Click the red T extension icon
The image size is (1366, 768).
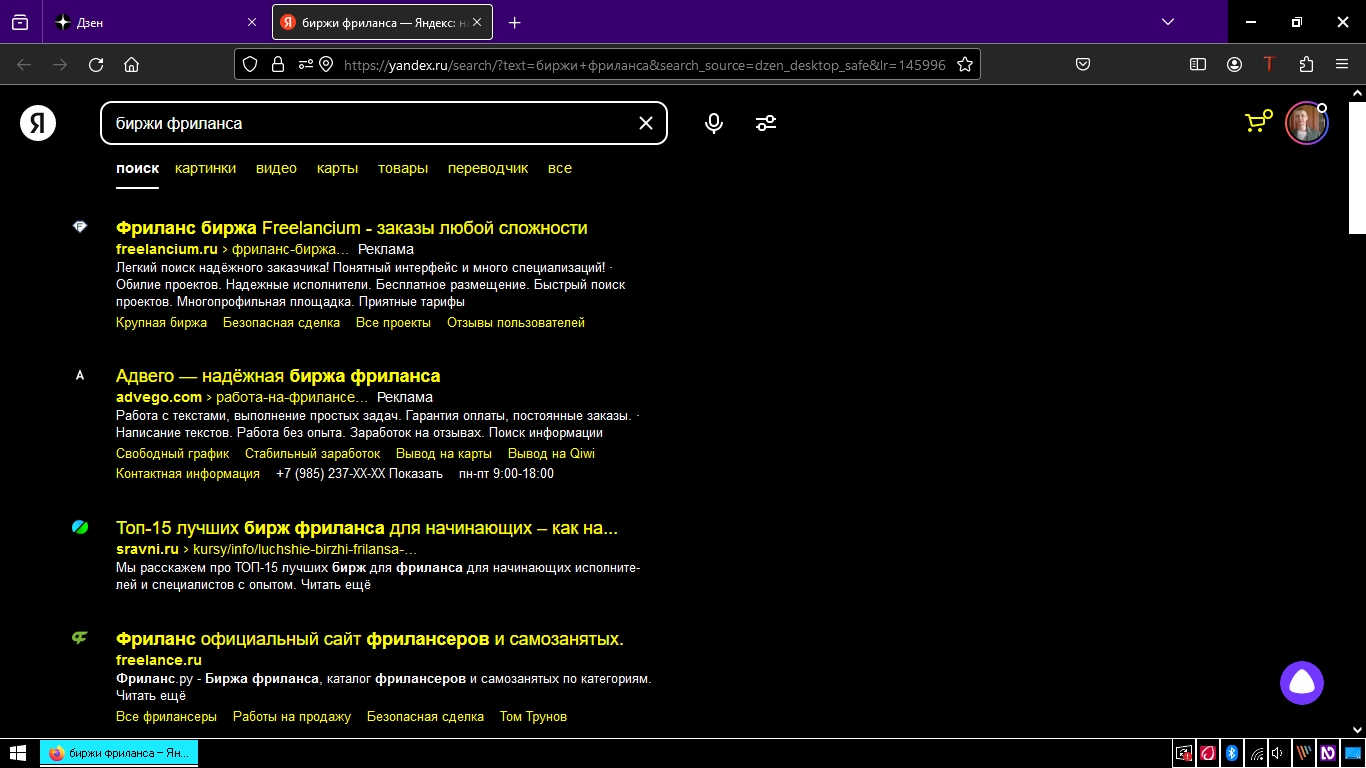1270,64
